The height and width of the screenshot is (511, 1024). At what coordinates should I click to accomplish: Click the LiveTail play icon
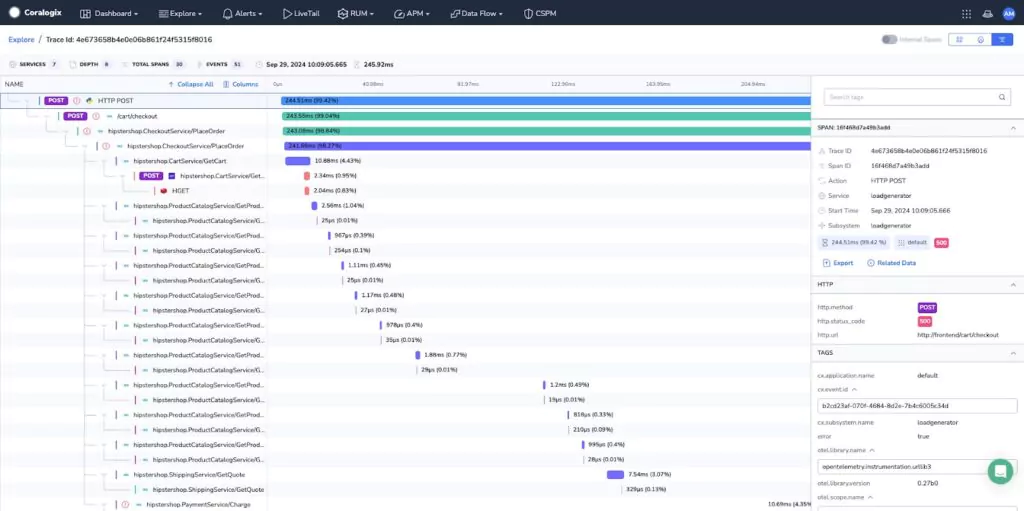click(287, 14)
